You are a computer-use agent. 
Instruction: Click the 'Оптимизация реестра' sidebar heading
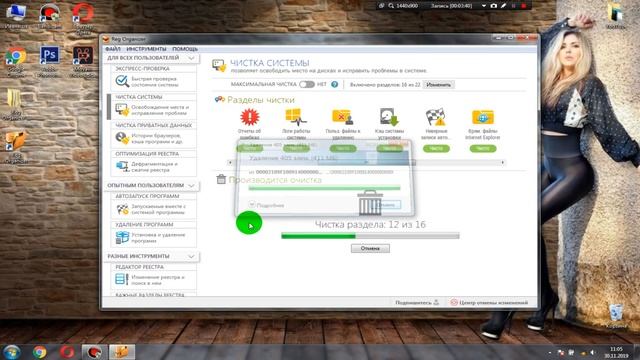(147, 154)
